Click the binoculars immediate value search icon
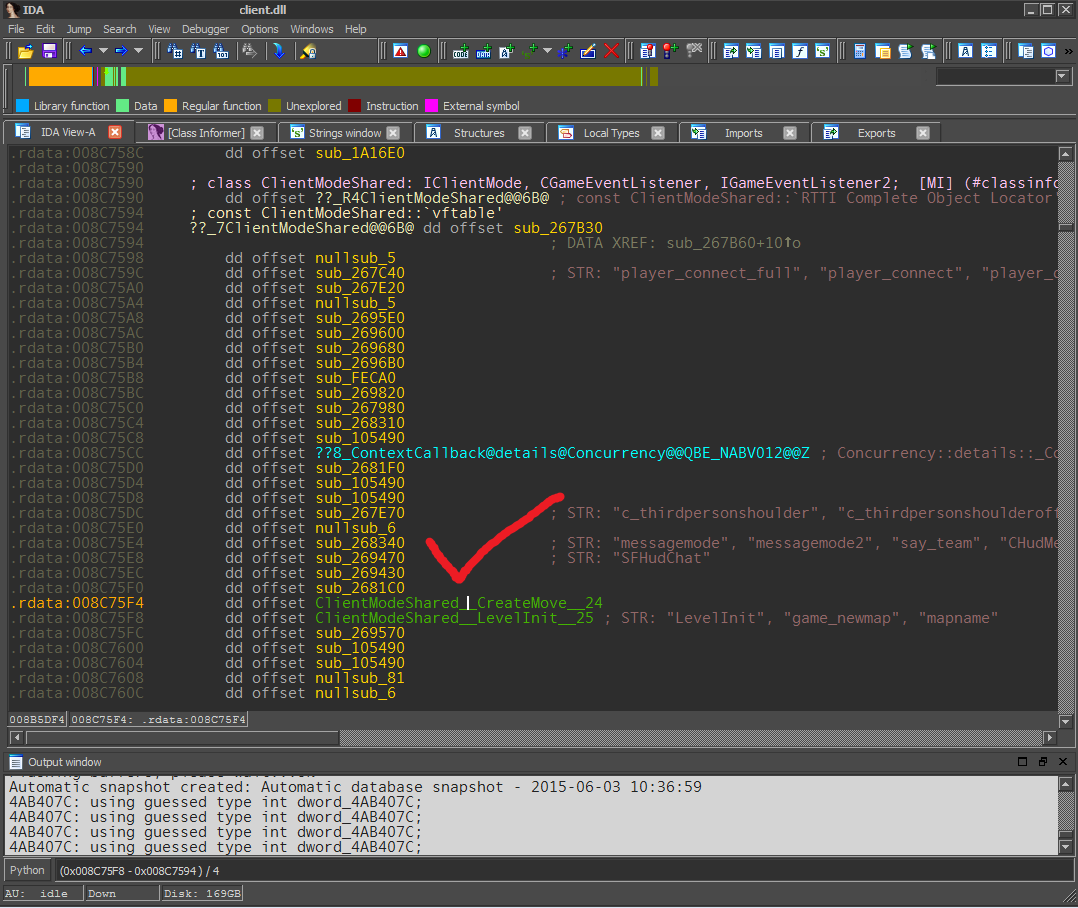The width and height of the screenshot is (1078, 908). coord(175,52)
